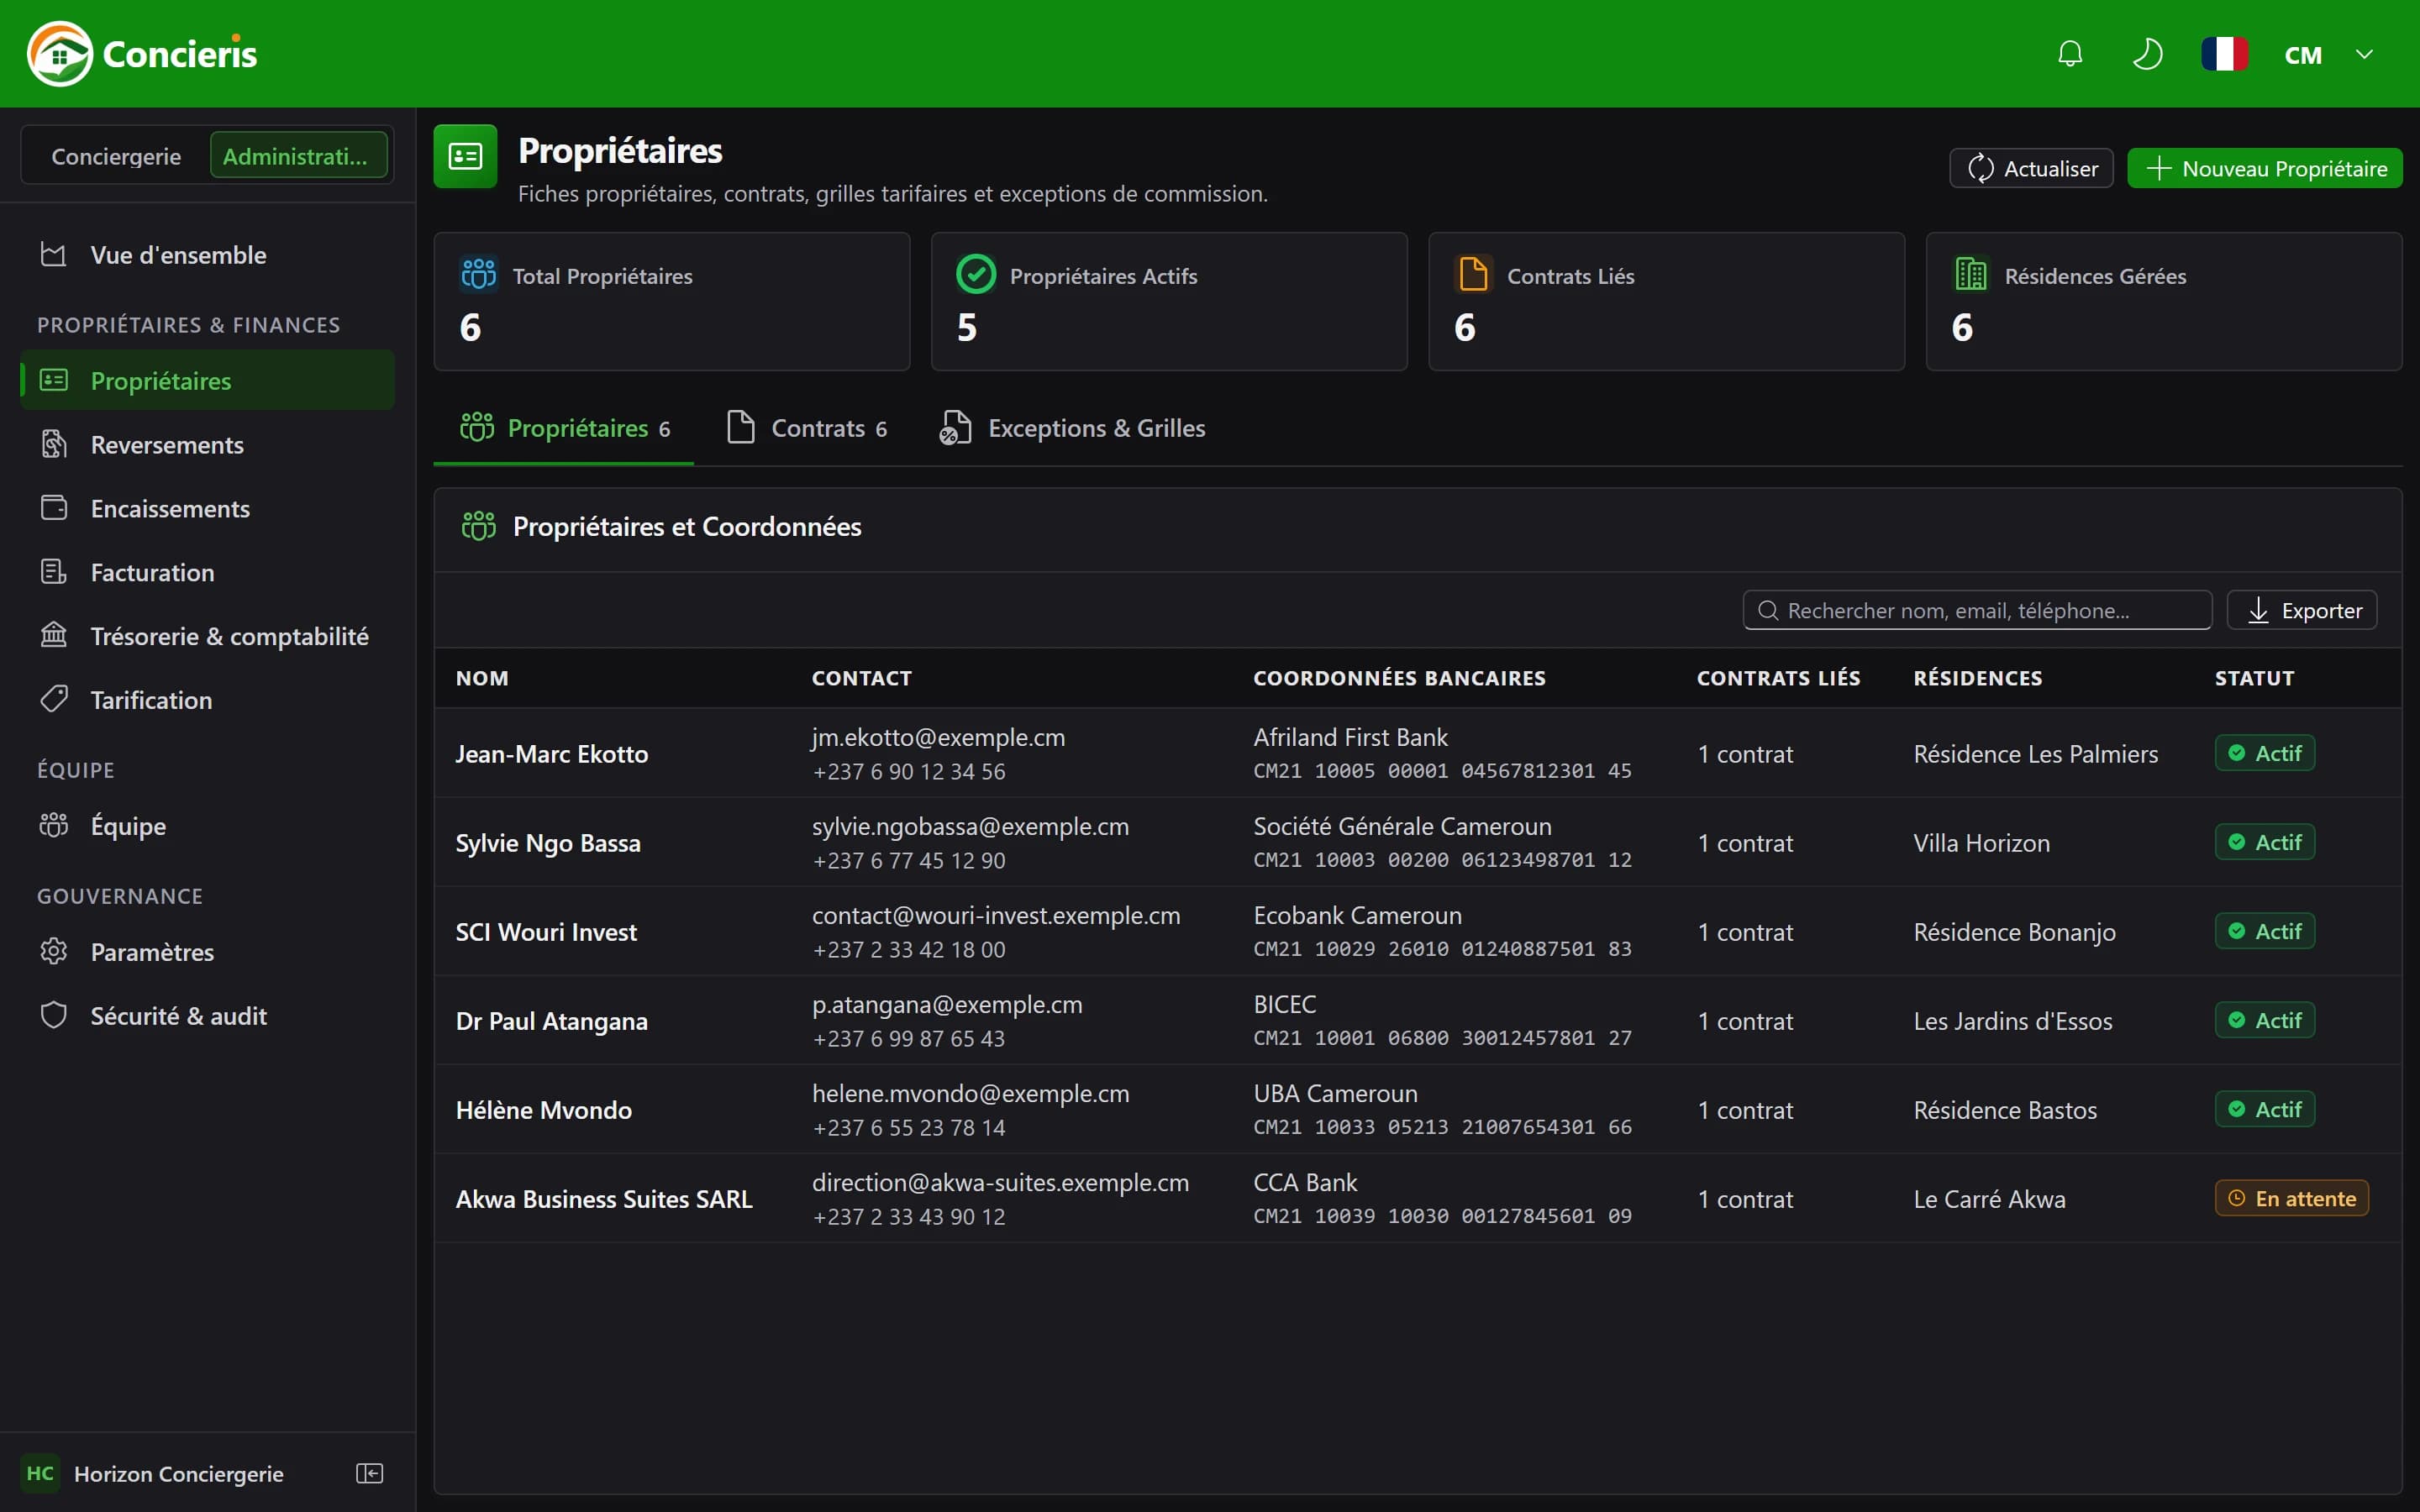
Task: Click SCI Wouri Invest row name
Action: (x=546, y=932)
